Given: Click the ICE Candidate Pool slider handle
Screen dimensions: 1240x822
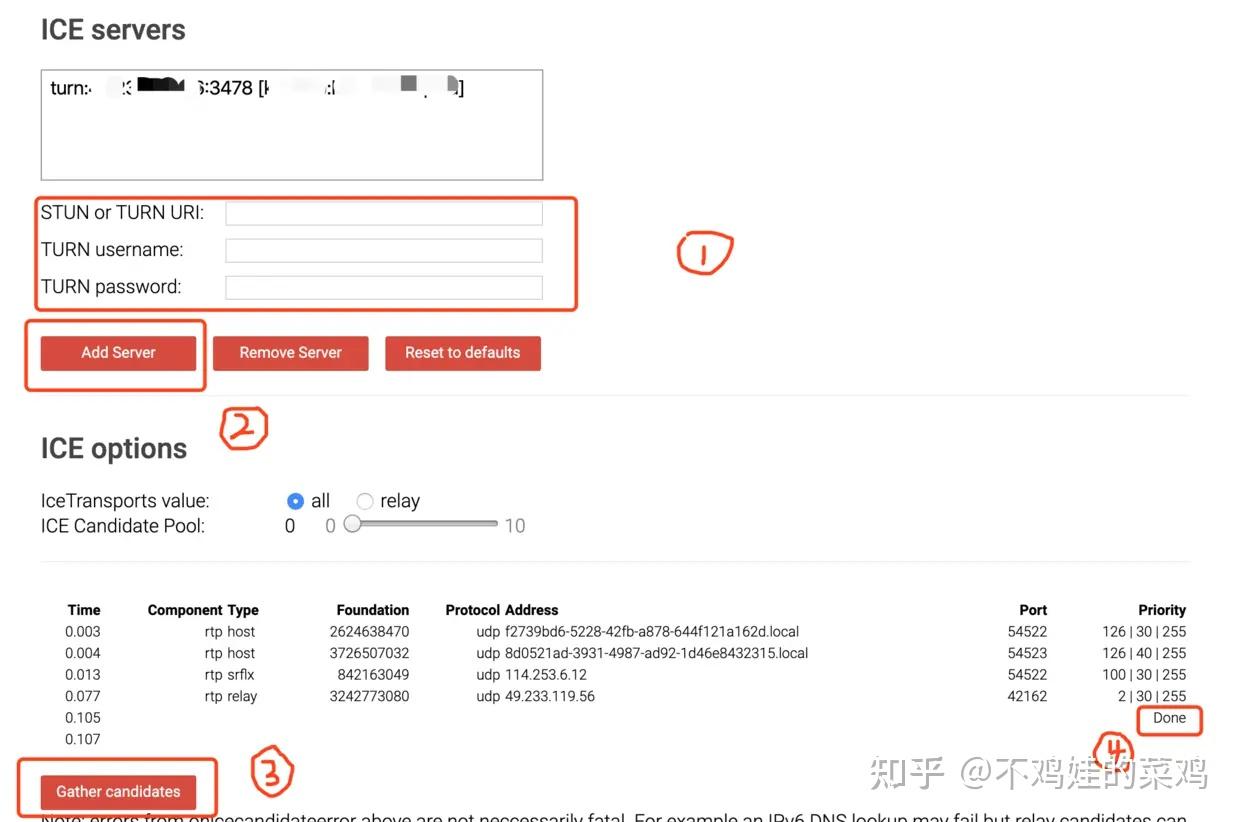Looking at the screenshot, I should [x=352, y=524].
